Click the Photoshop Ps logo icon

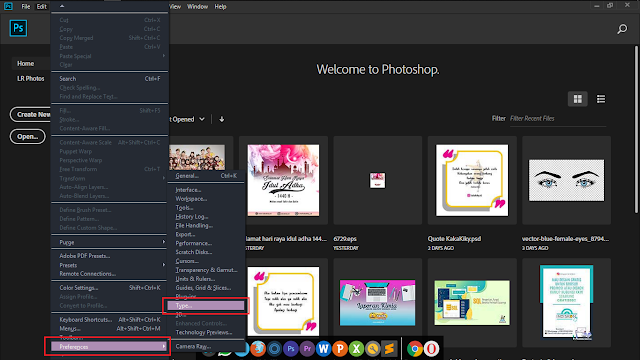pos(18,28)
